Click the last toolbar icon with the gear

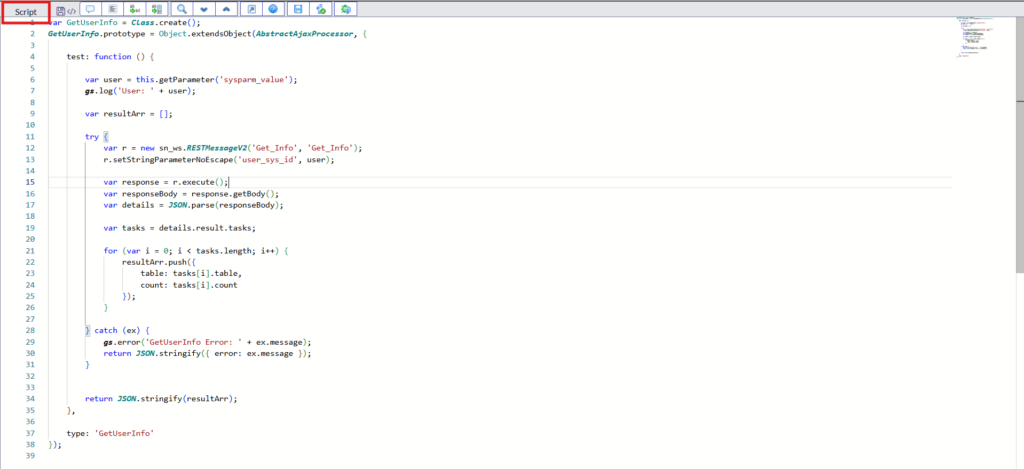coord(345,9)
